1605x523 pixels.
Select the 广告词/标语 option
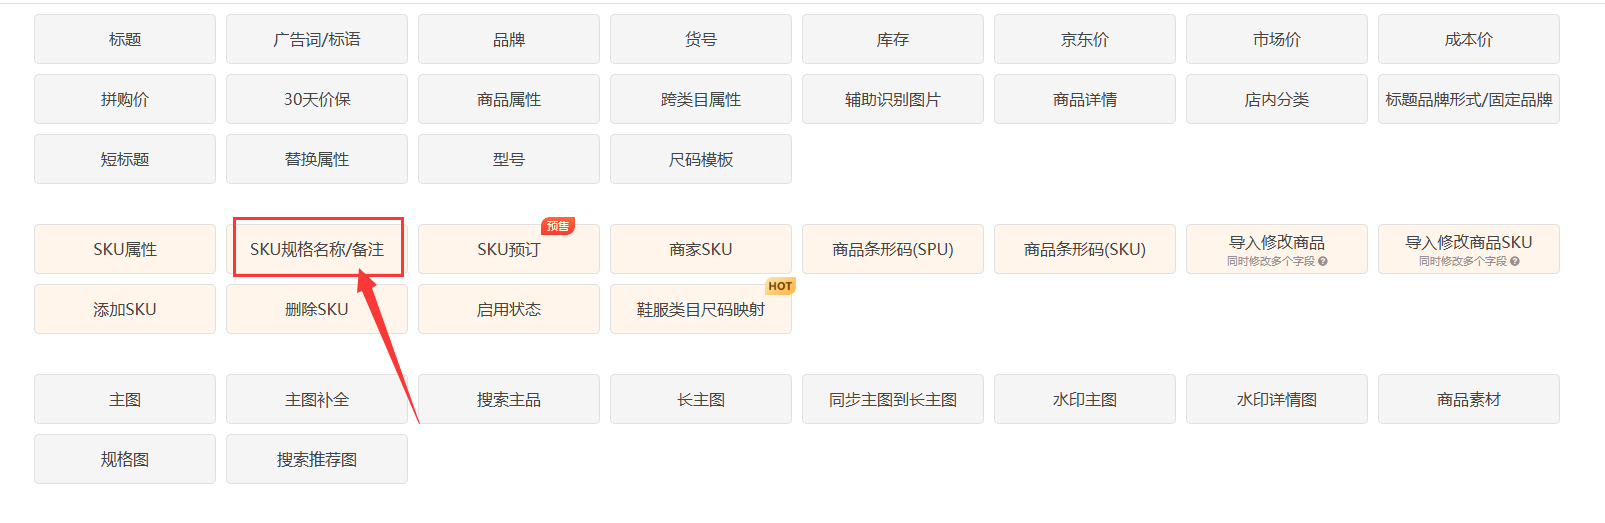pos(317,39)
